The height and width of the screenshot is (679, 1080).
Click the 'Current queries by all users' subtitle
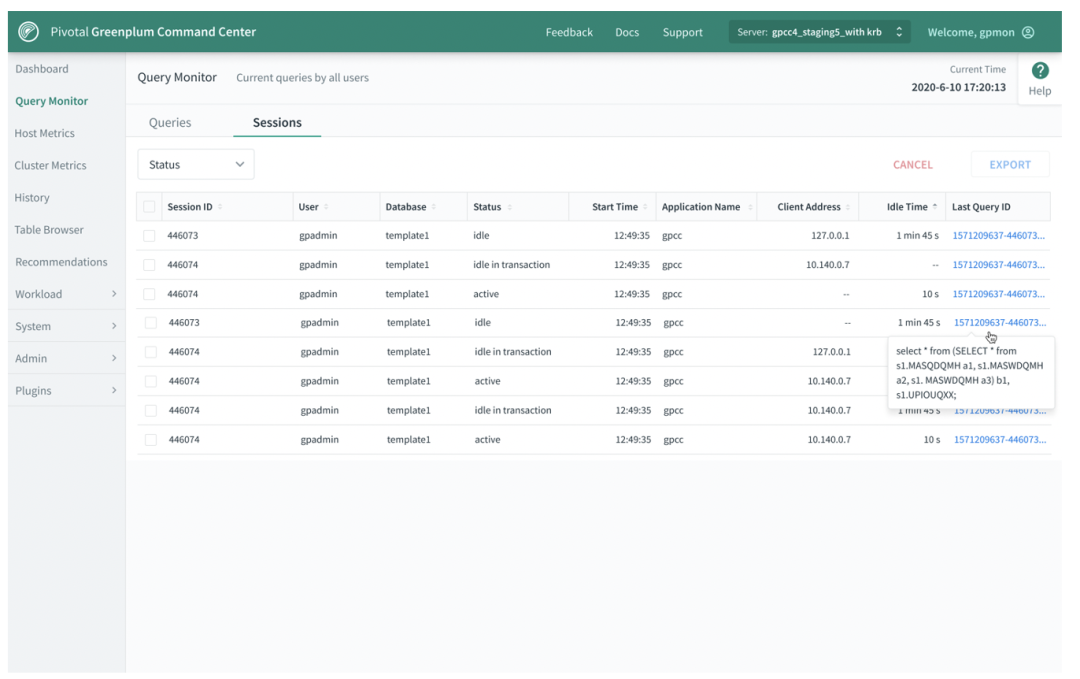(x=302, y=78)
